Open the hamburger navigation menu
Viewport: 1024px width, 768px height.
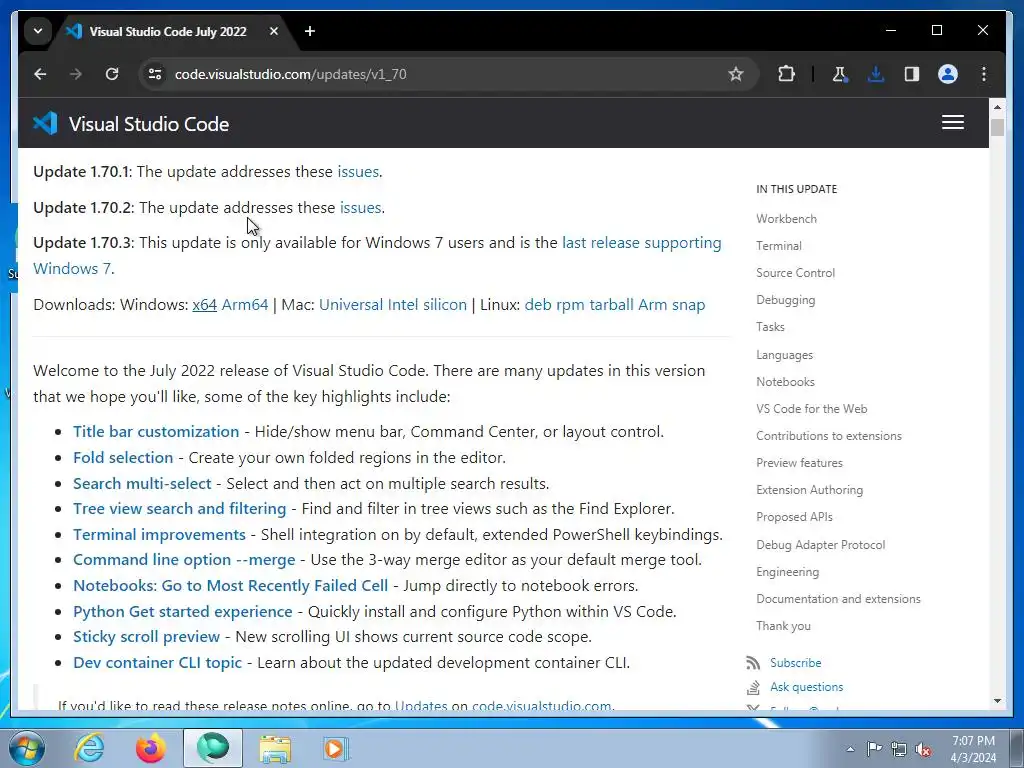coord(953,123)
